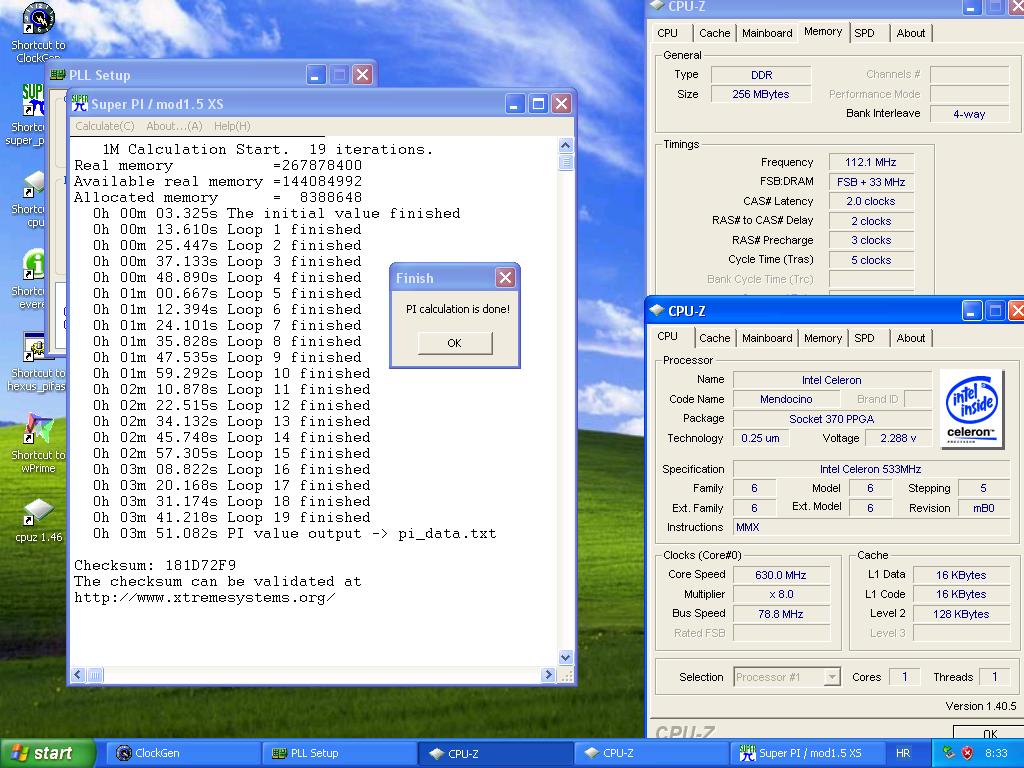The image size is (1024, 768).
Task: Select the Mainboard tab in upper CPU-Z
Action: 767,33
